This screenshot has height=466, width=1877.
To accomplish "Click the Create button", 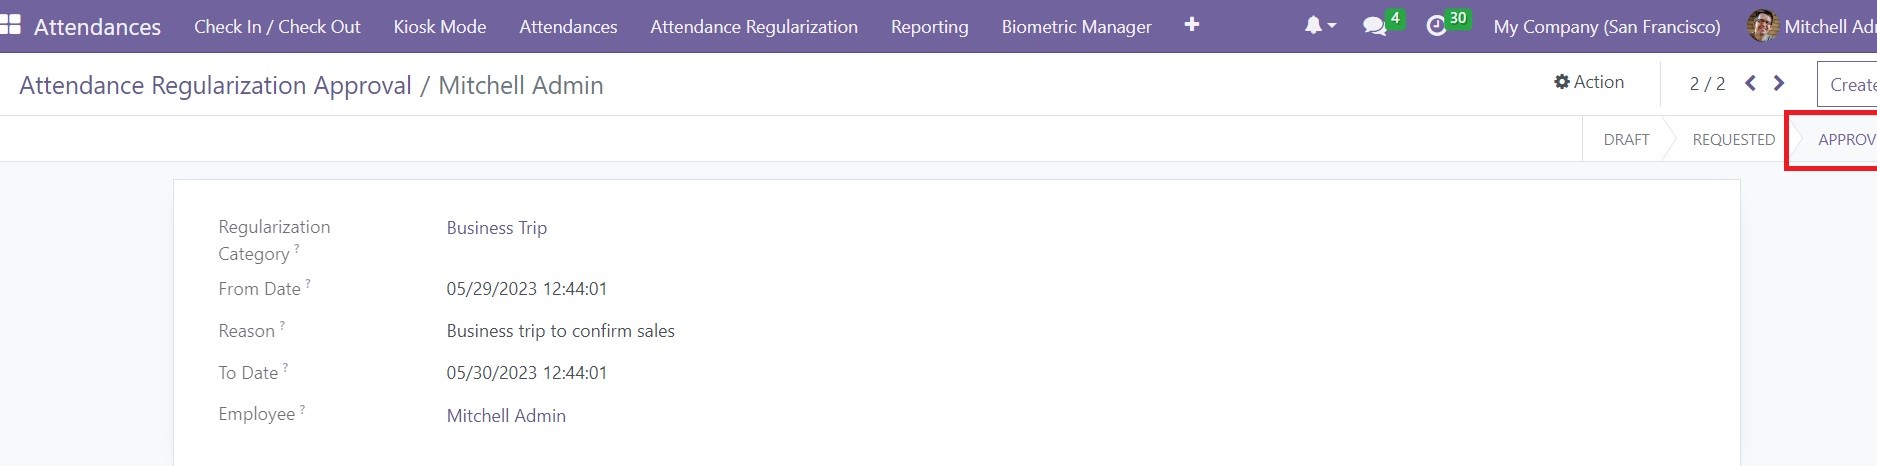I will pyautogui.click(x=1850, y=85).
